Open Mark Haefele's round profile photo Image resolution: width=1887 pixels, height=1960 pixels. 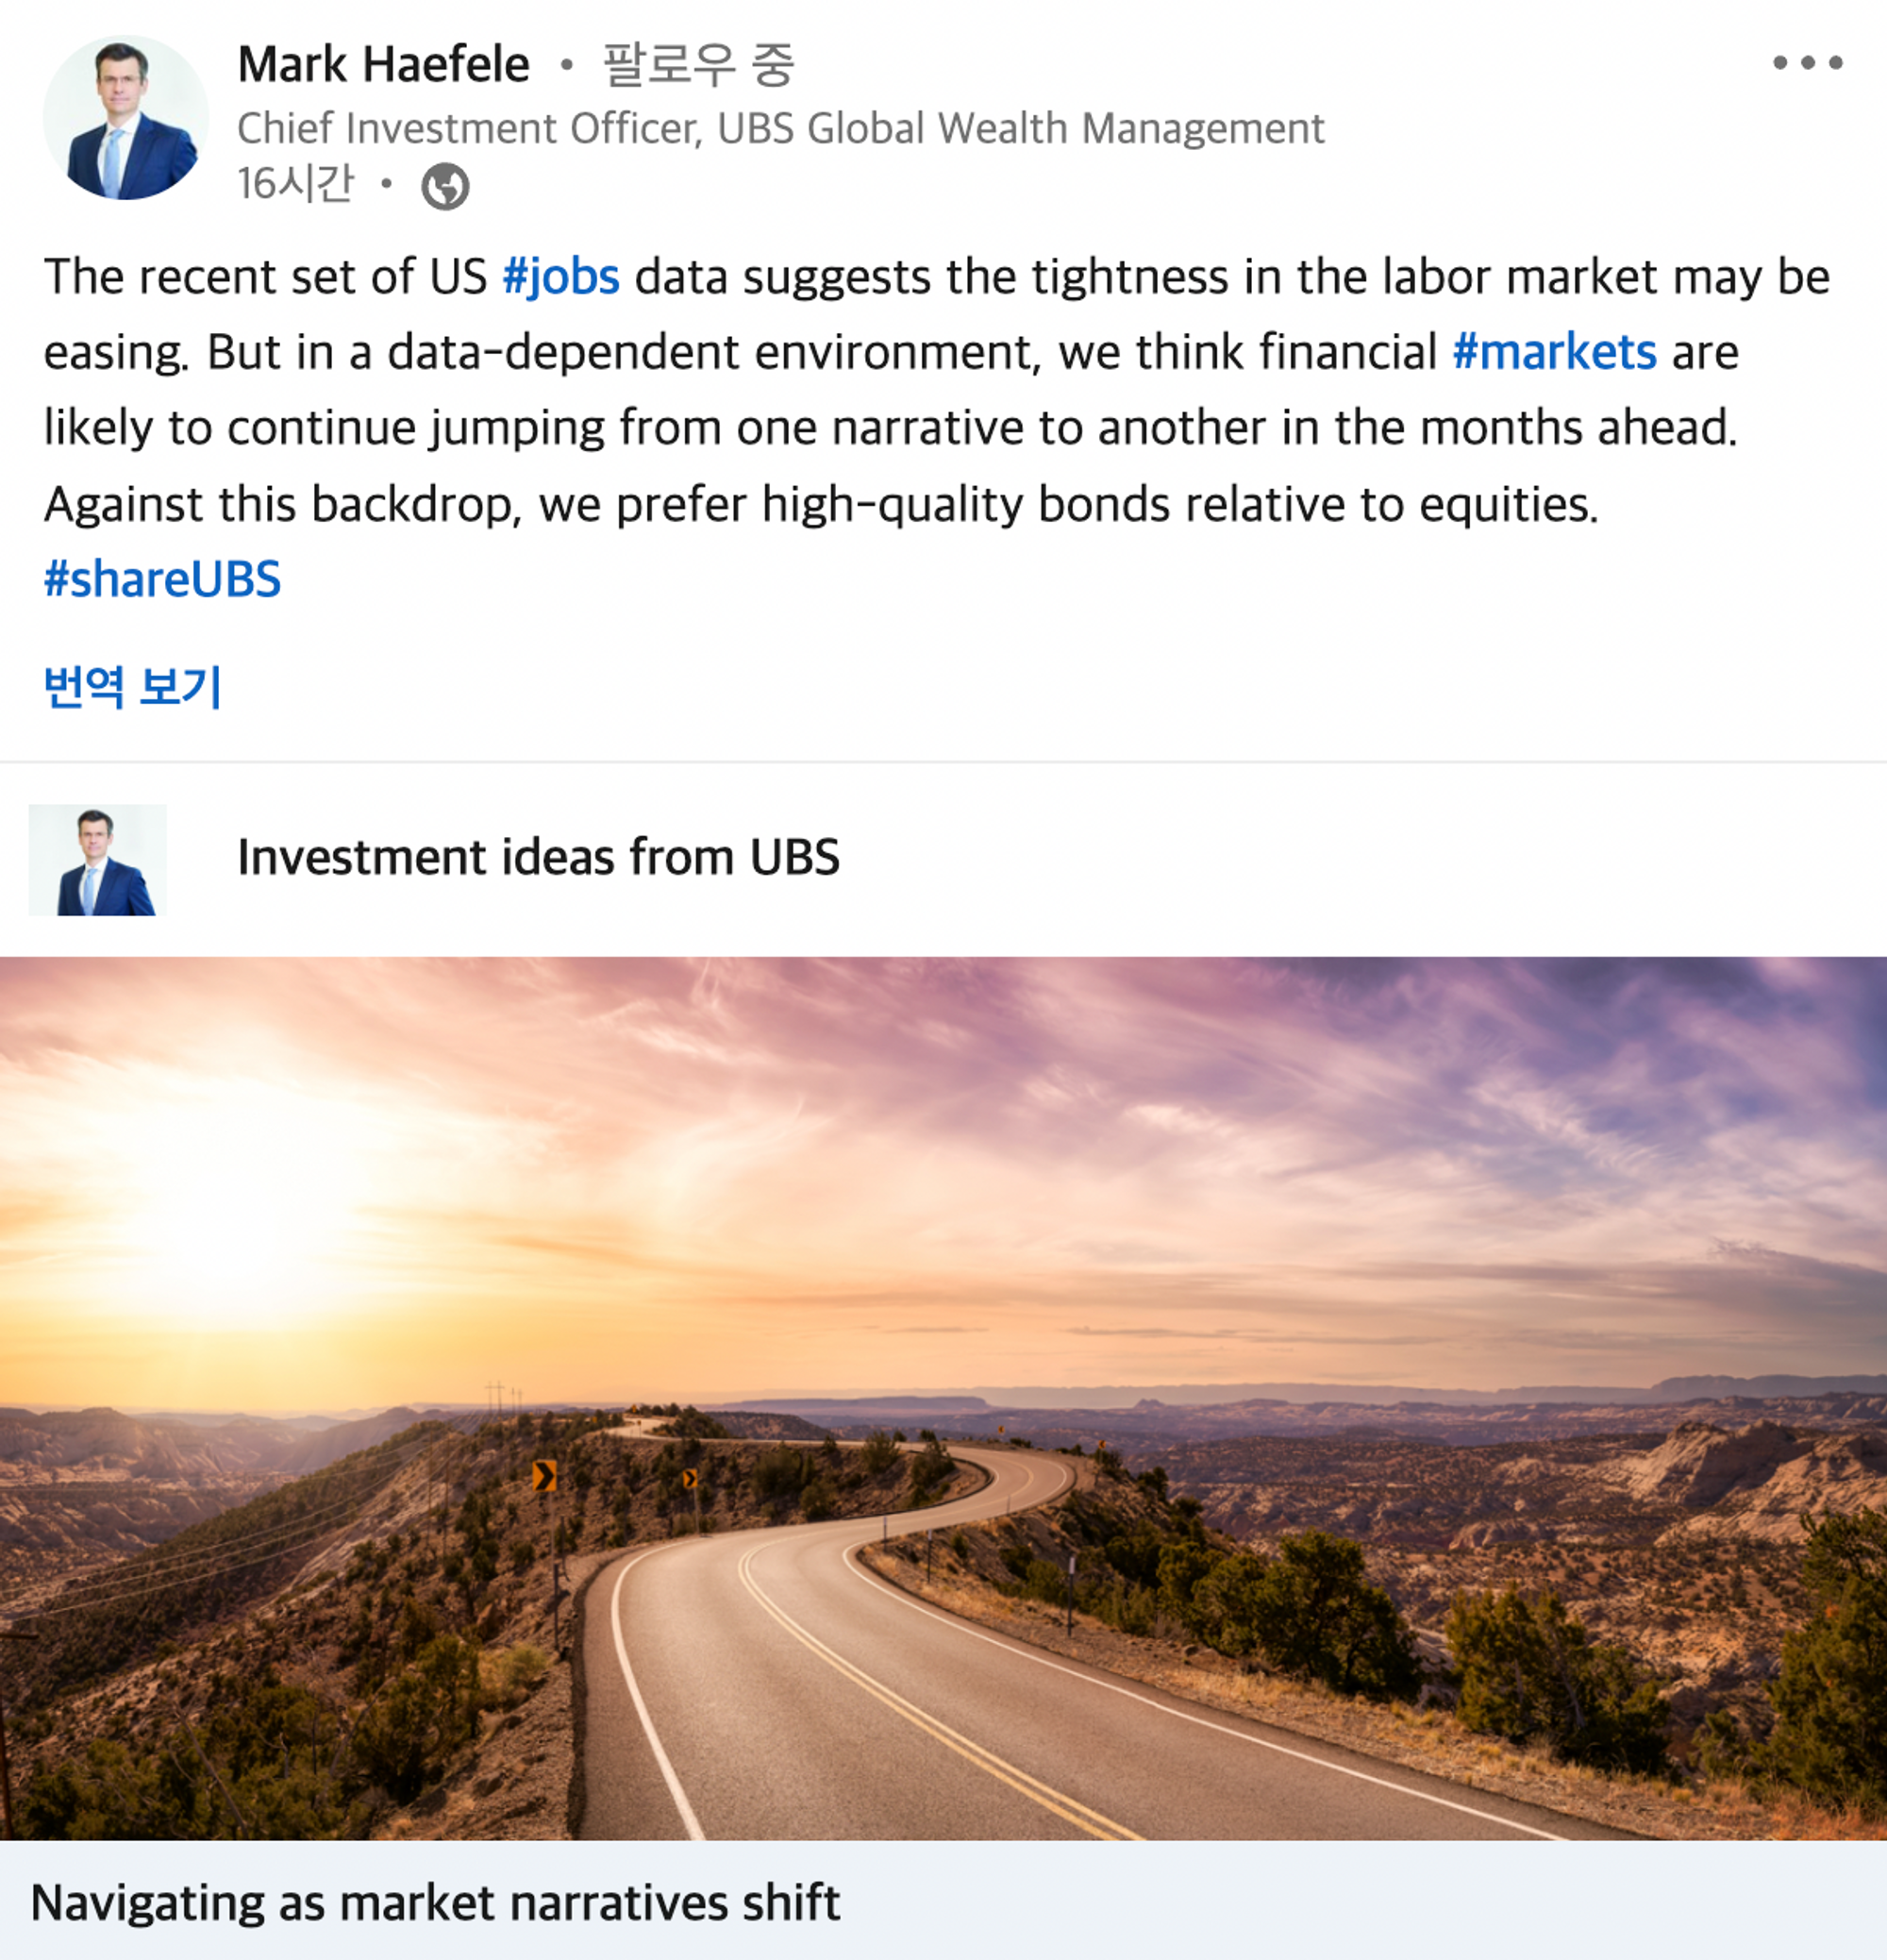[125, 118]
